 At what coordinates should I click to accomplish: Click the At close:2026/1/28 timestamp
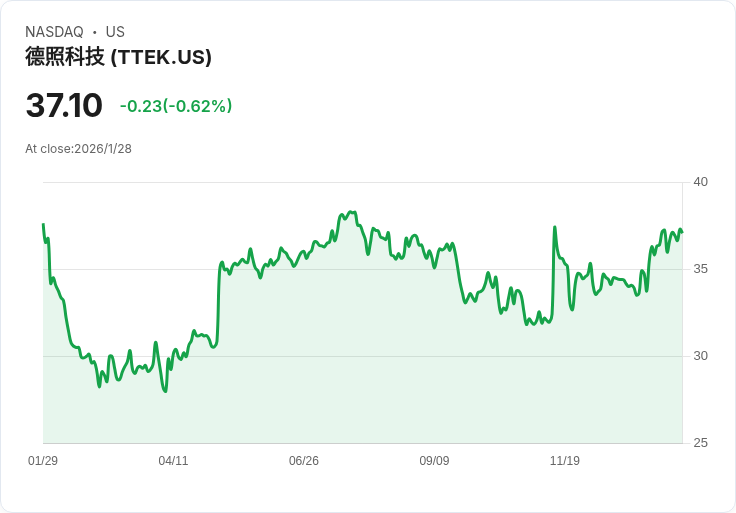click(x=78, y=149)
